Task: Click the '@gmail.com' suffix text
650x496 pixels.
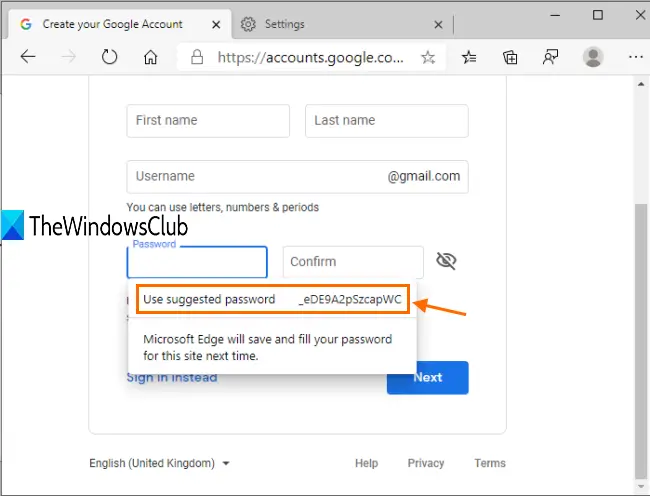Action: pyautogui.click(x=424, y=176)
